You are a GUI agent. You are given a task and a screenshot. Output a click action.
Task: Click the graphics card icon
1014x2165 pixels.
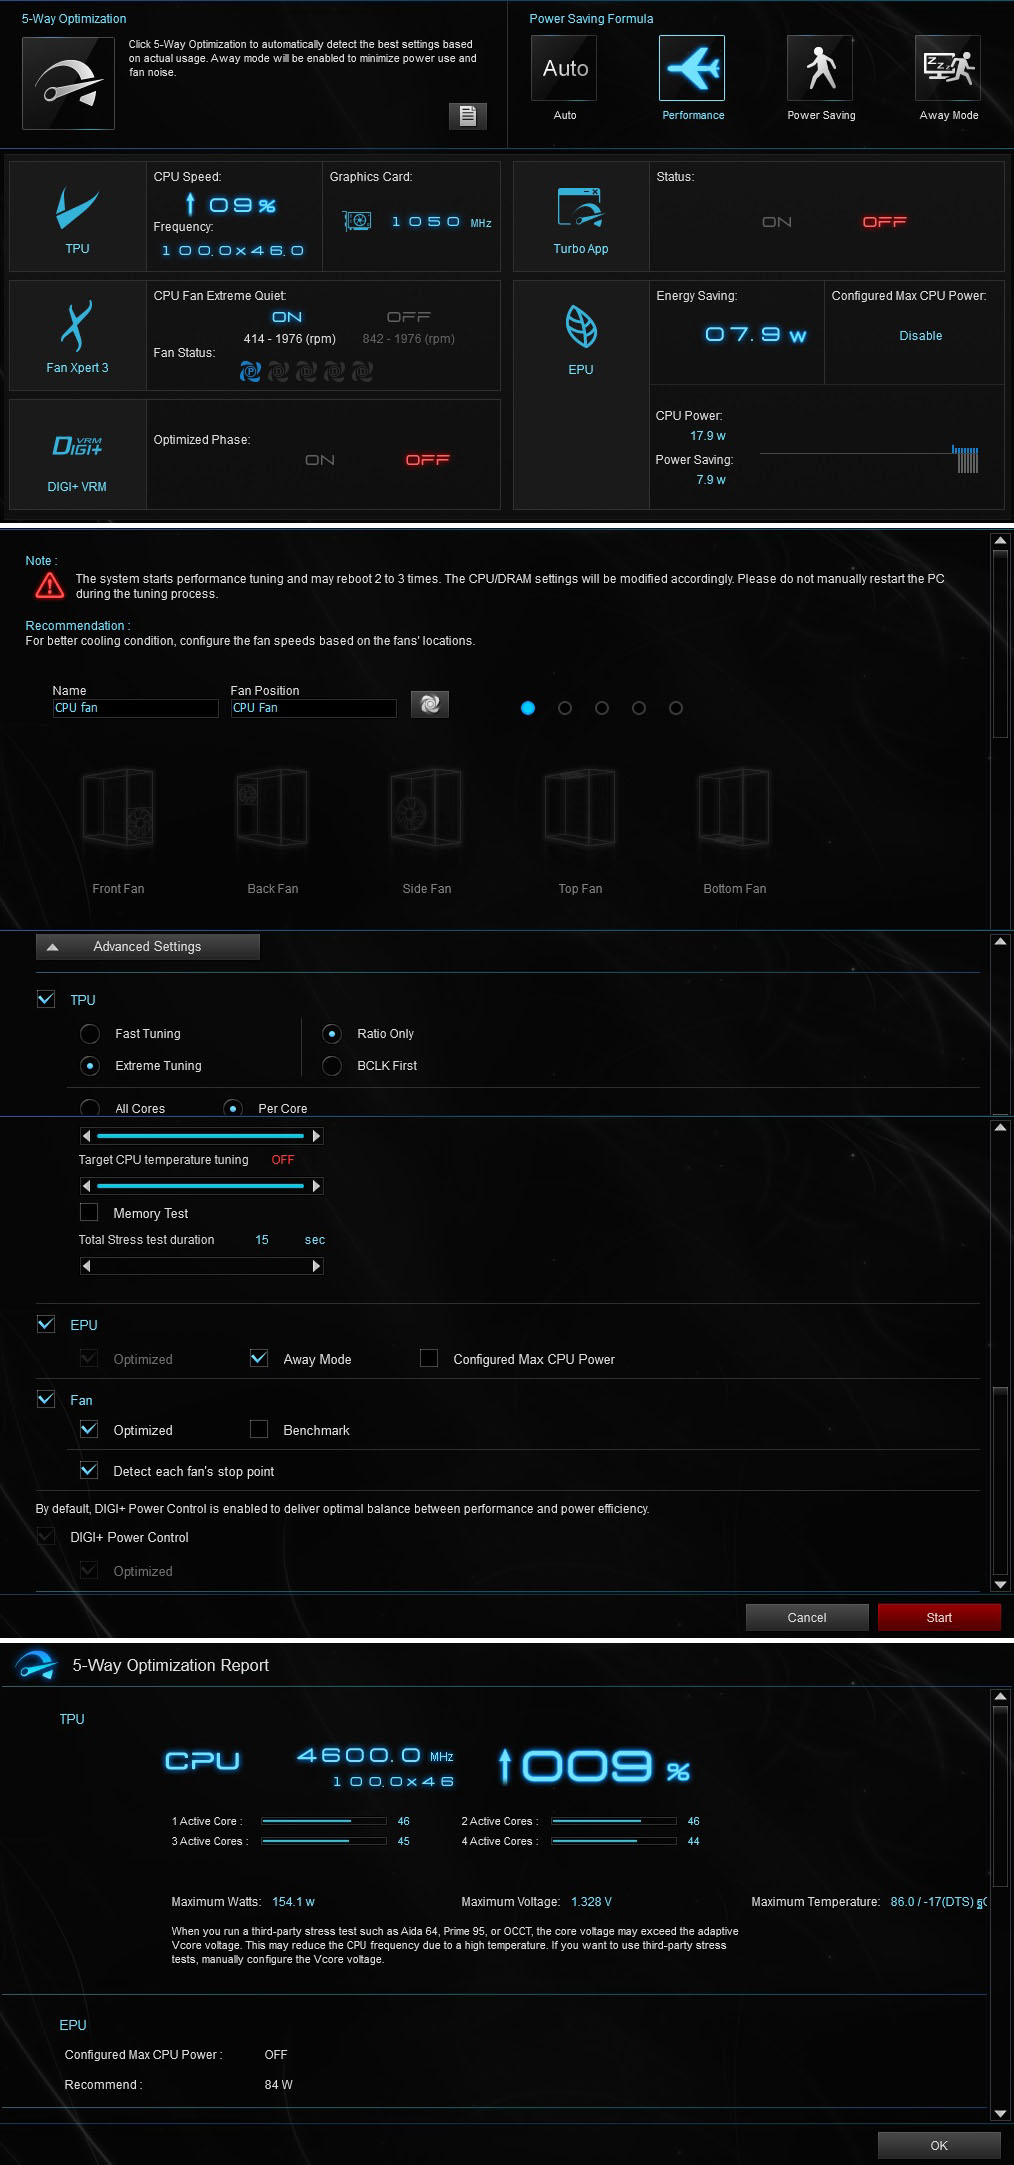pyautogui.click(x=356, y=221)
